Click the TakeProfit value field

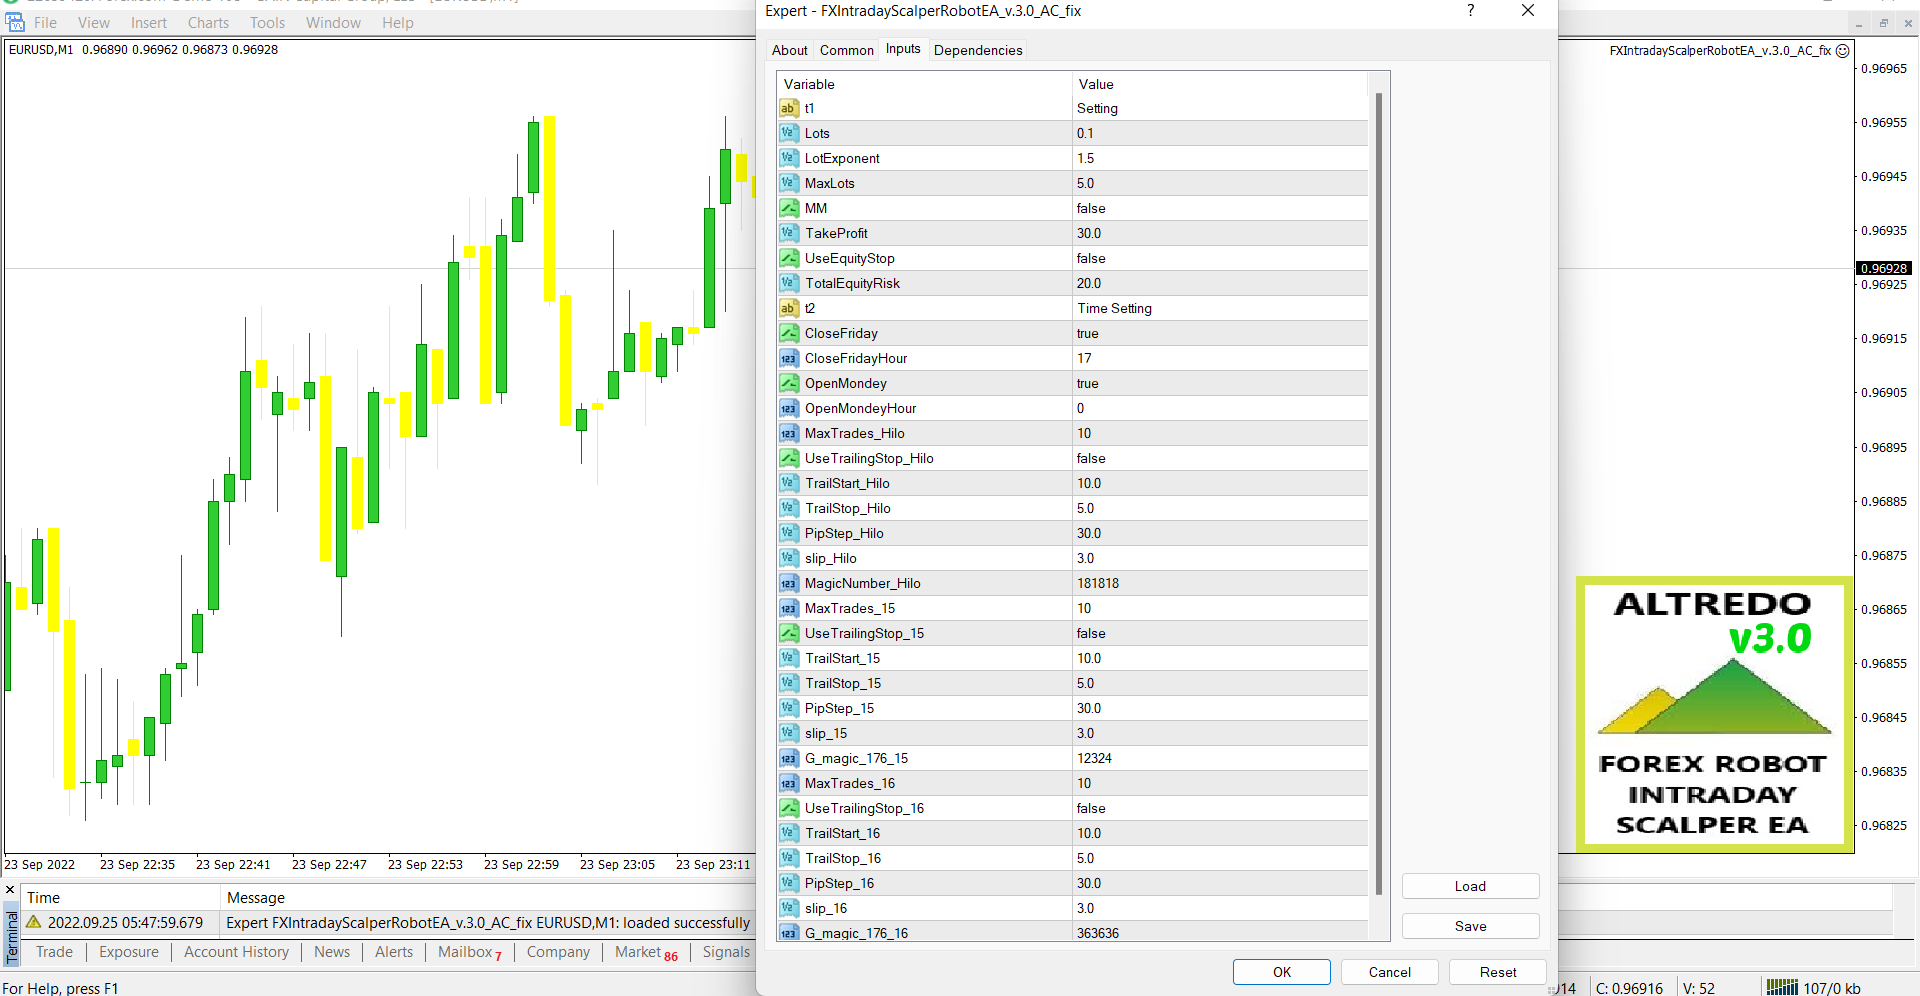point(1220,233)
